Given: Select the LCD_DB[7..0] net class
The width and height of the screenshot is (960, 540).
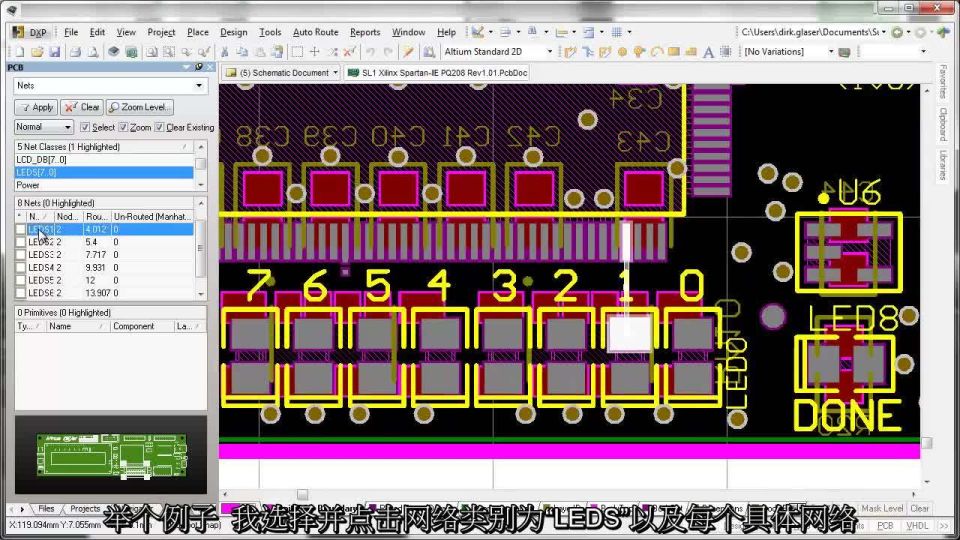Looking at the screenshot, I should 104,160.
